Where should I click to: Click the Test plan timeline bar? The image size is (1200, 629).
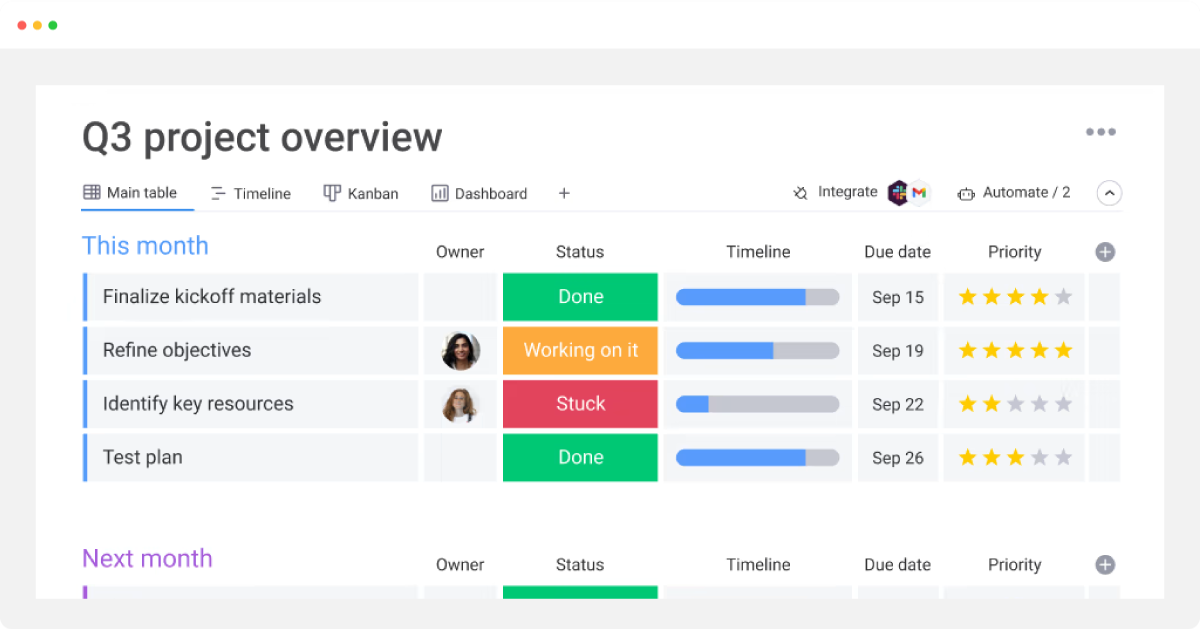pyautogui.click(x=757, y=458)
